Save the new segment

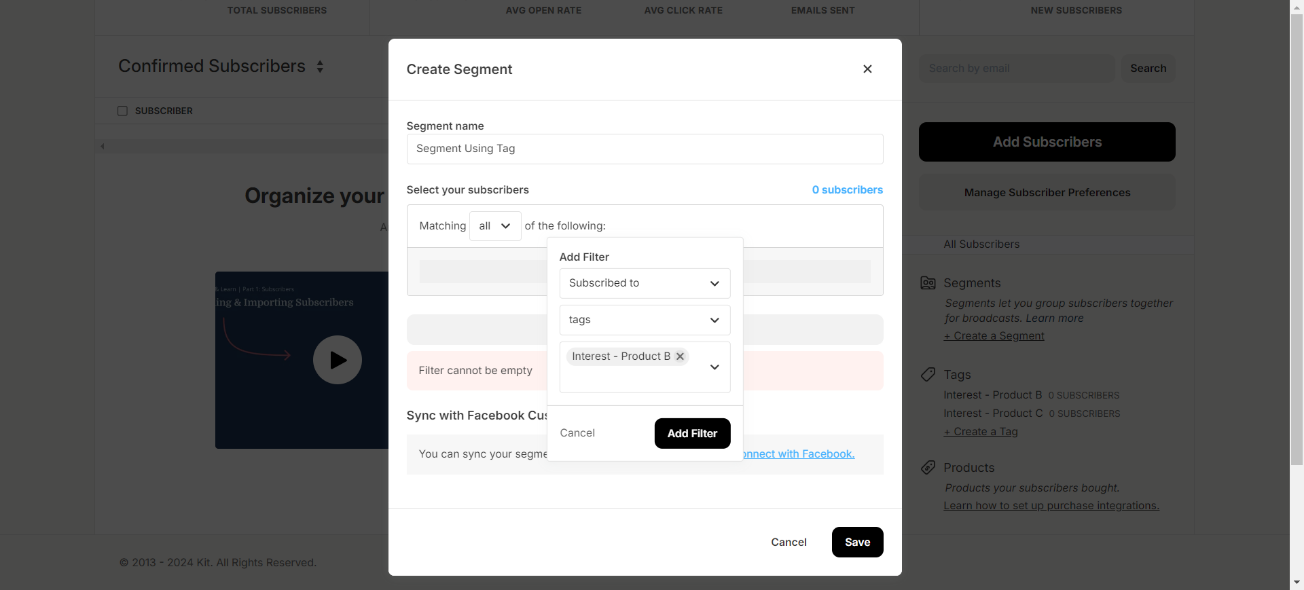coord(857,542)
